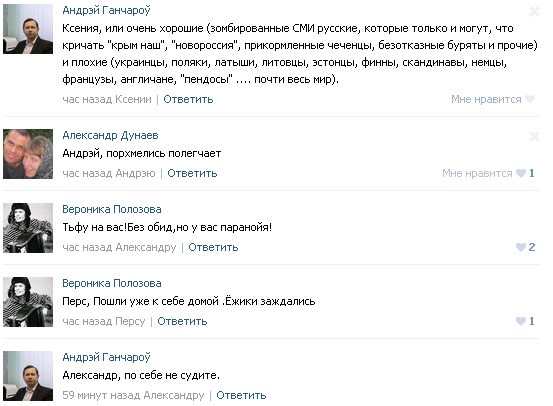The width and height of the screenshot is (553, 406).
Task: Click Александр Дунаев's couple avatar photo
Action: click(28, 154)
